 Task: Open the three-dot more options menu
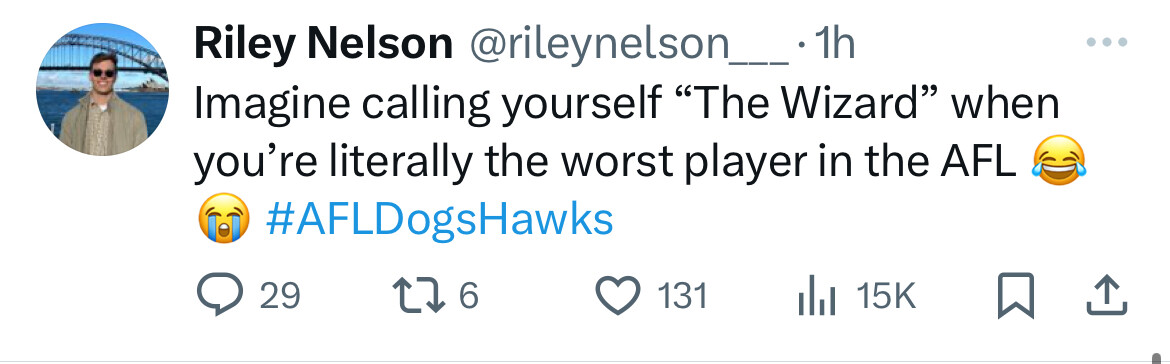point(1107,43)
